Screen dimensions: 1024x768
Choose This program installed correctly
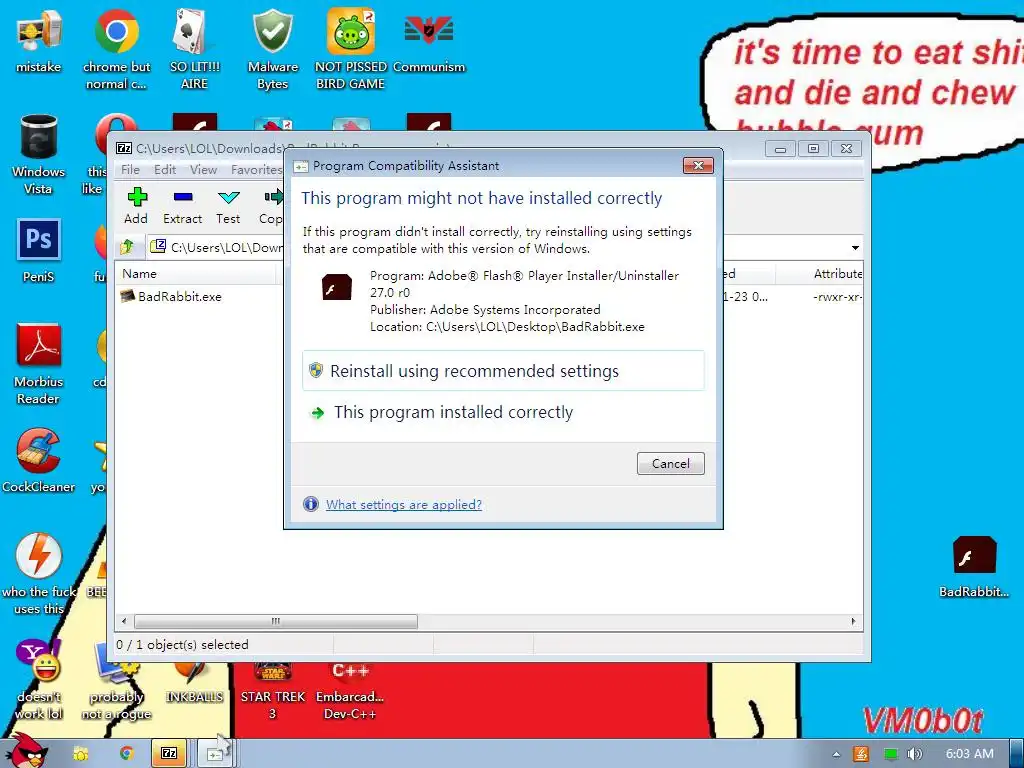point(503,412)
